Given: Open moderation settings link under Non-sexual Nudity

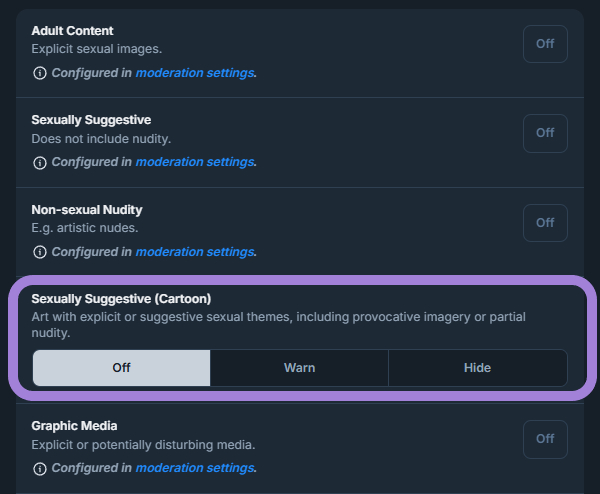Looking at the screenshot, I should point(194,252).
